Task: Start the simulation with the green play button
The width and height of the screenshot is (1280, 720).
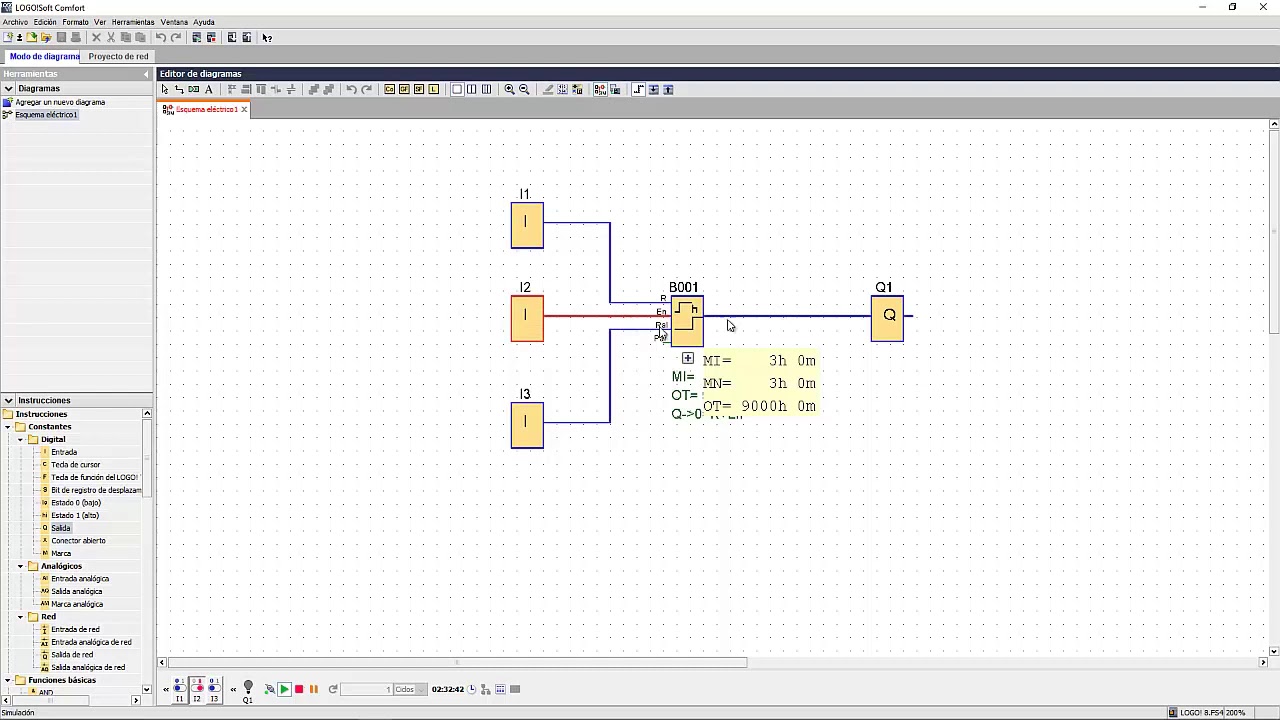Action: pyautogui.click(x=284, y=689)
